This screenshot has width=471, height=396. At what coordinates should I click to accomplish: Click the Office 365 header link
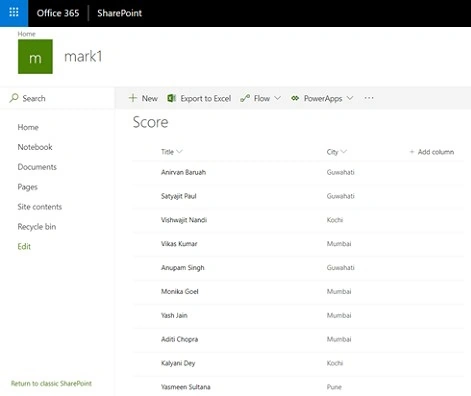(x=58, y=13)
